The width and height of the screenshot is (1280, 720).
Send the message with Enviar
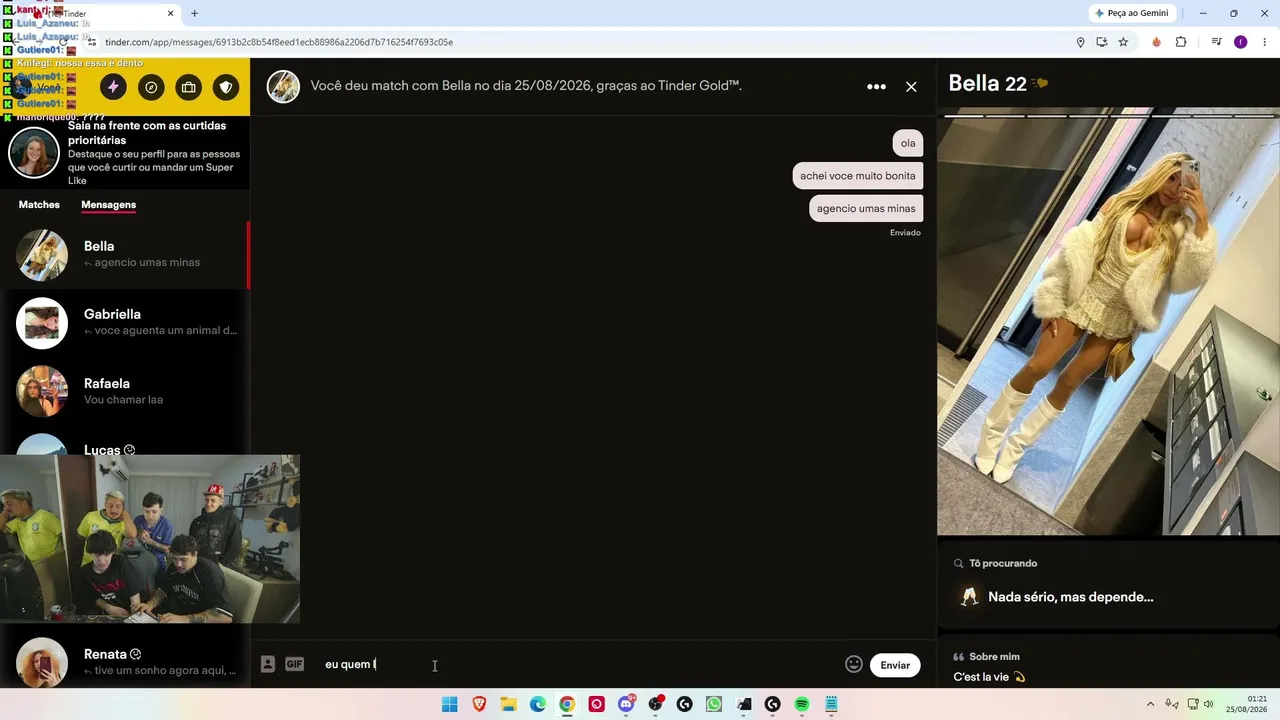[x=895, y=665]
